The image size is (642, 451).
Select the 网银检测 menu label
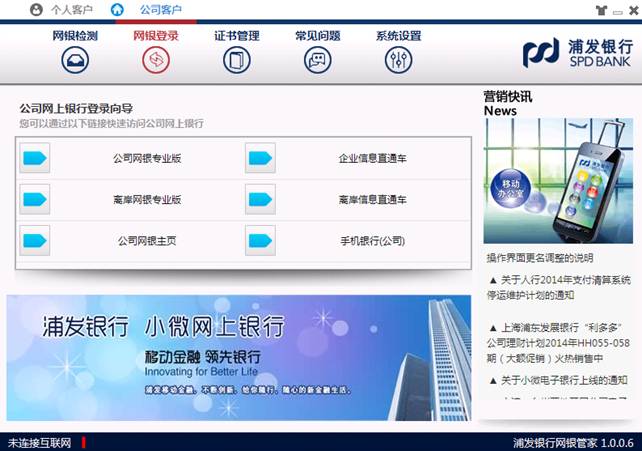(75, 36)
